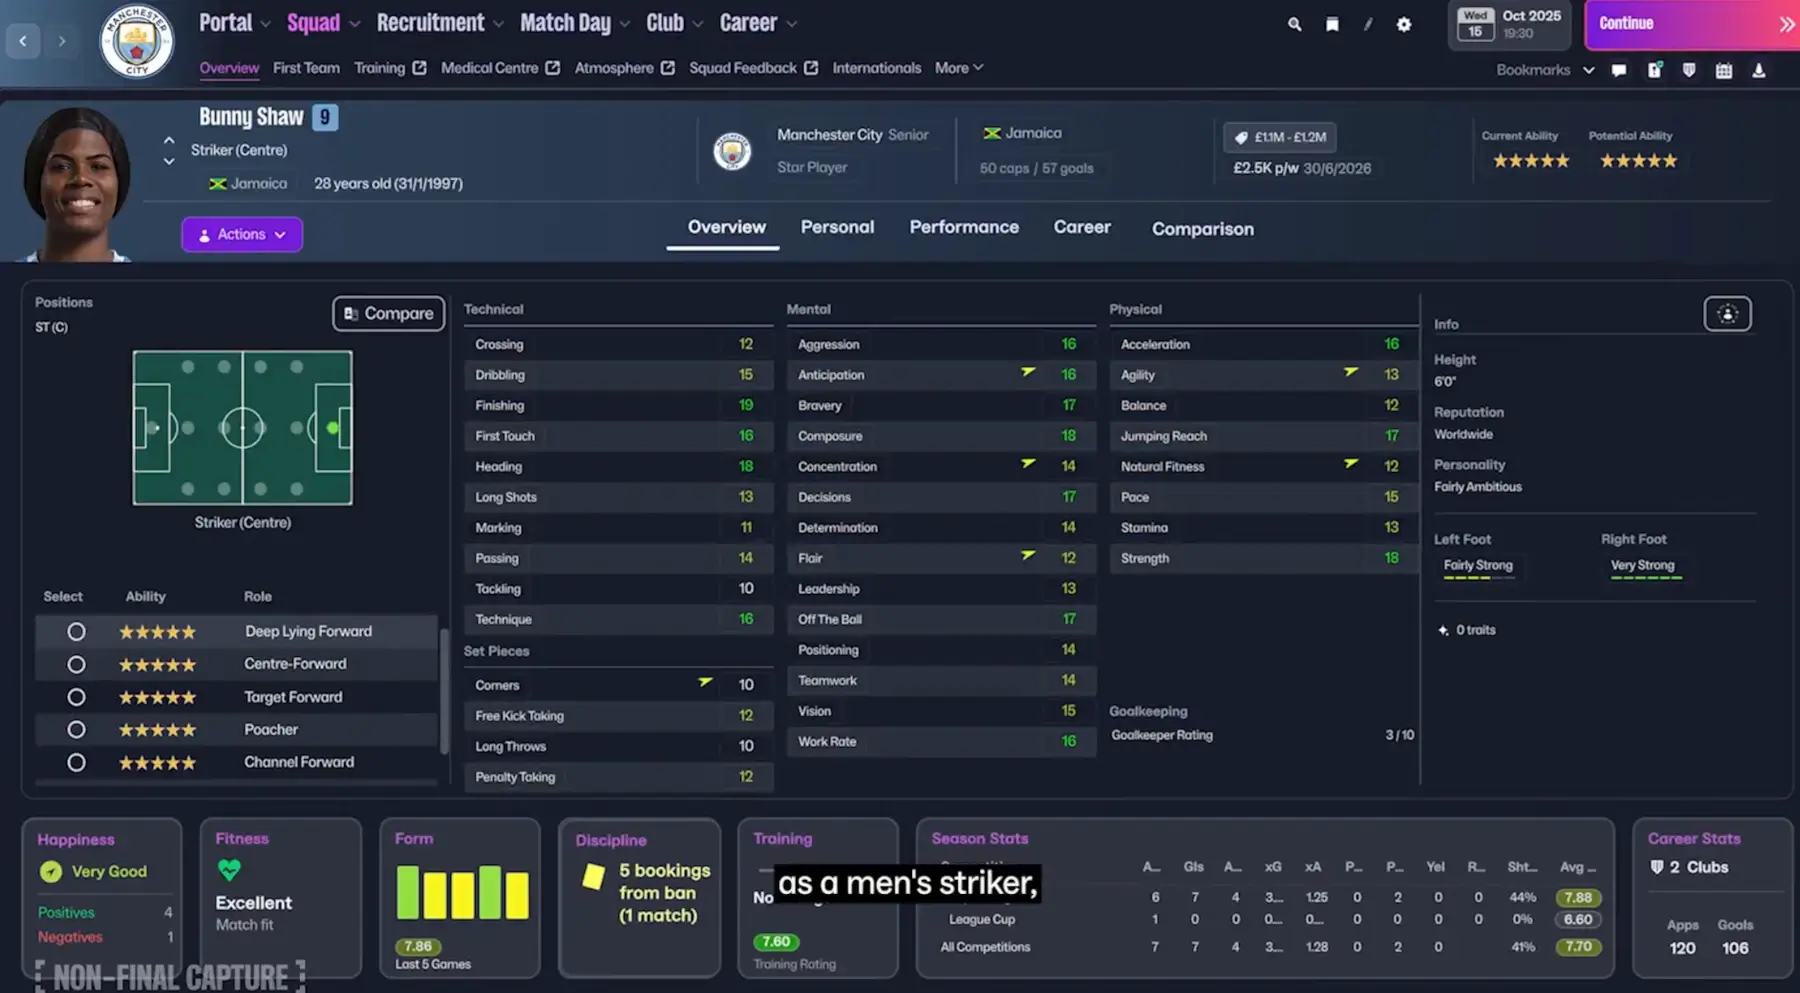This screenshot has width=1800, height=993.
Task: Click the Agility attribute trend arrow
Action: tap(1351, 372)
